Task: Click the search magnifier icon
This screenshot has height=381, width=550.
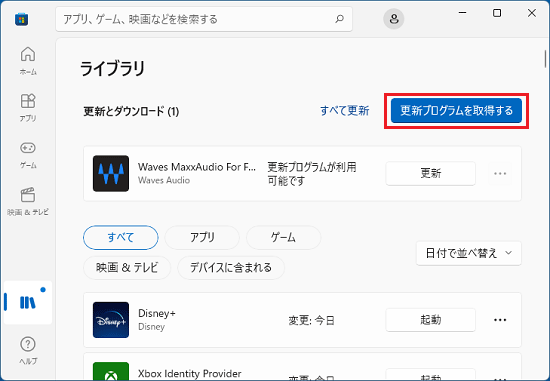Action: tap(339, 19)
